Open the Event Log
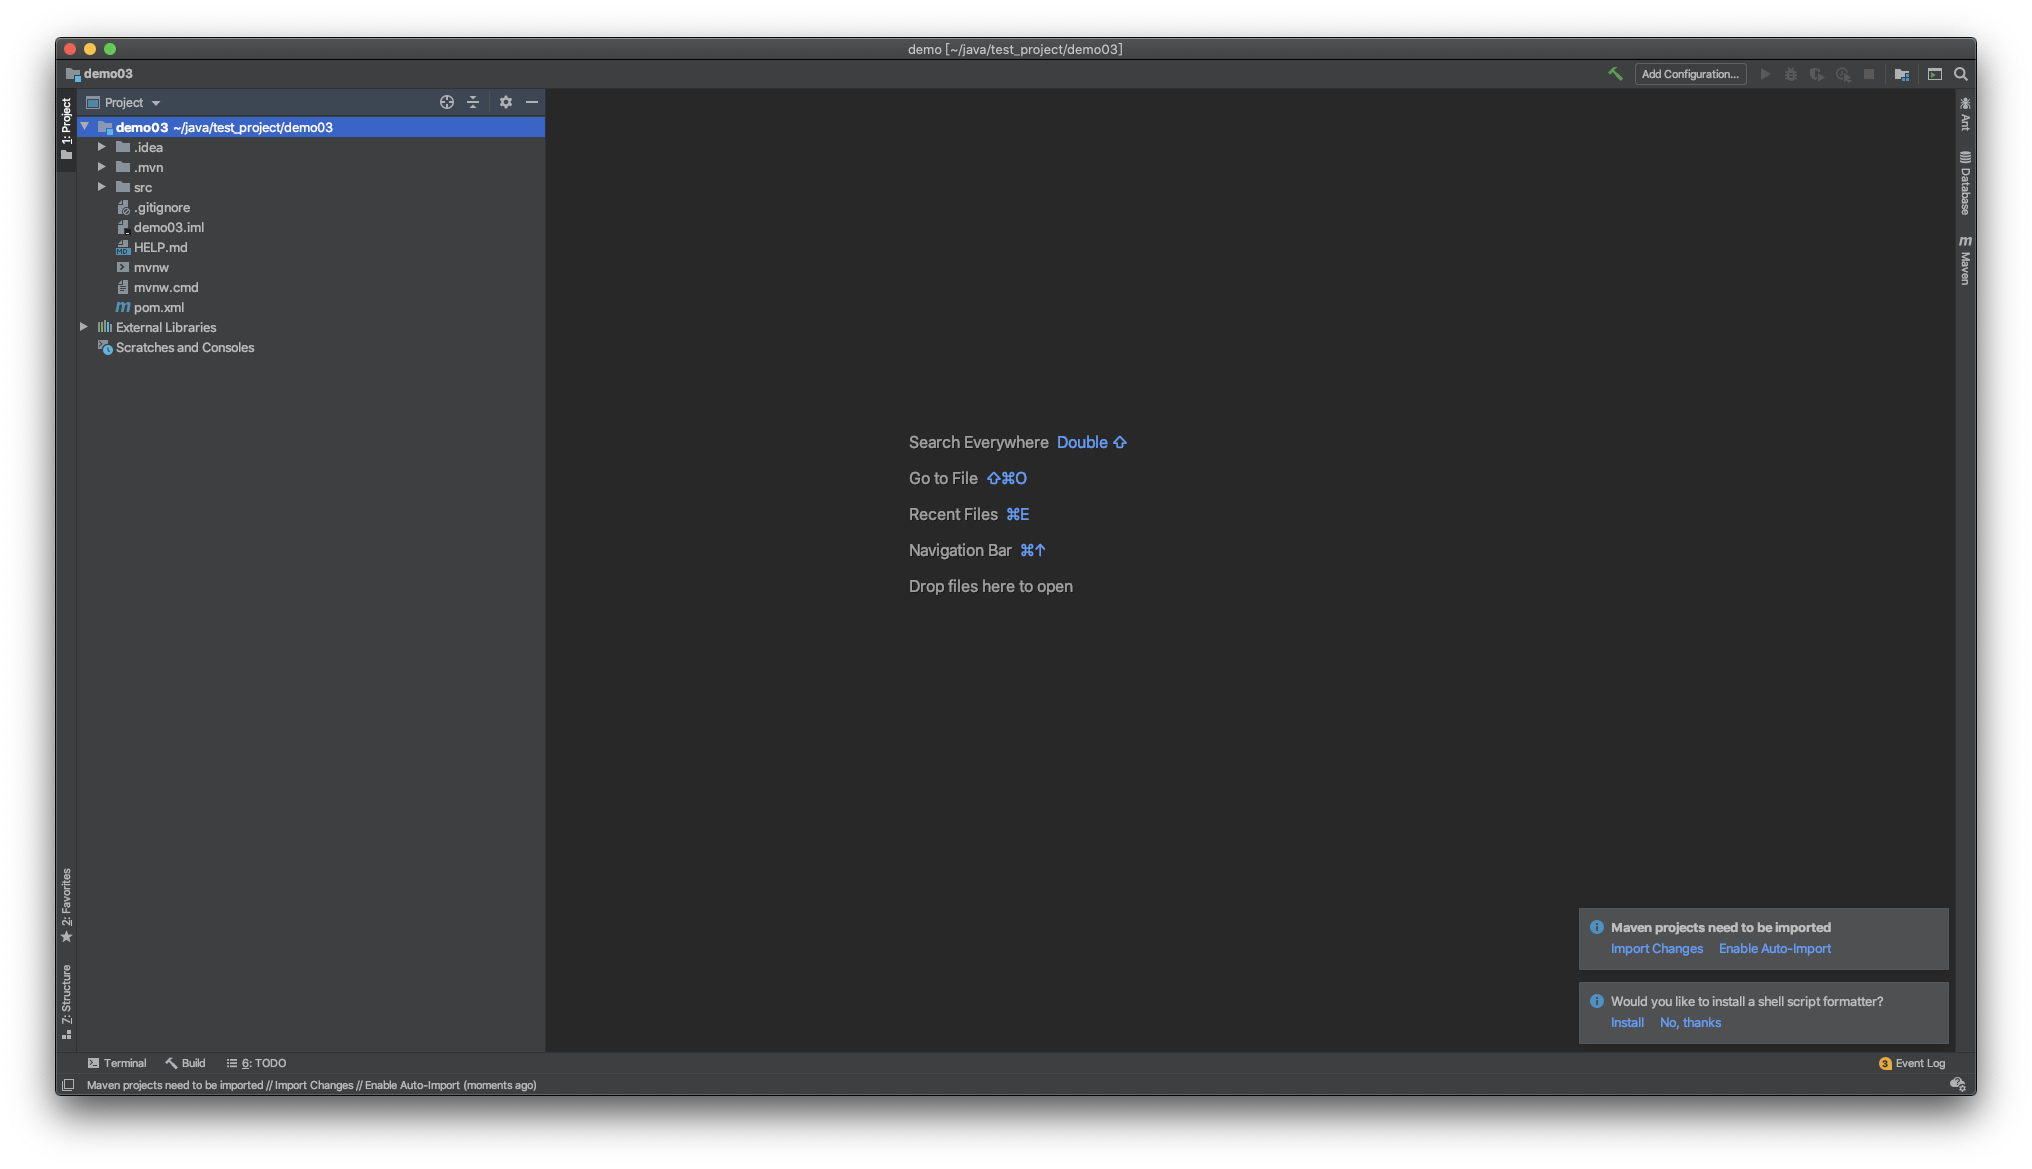The width and height of the screenshot is (2032, 1169). click(1912, 1063)
